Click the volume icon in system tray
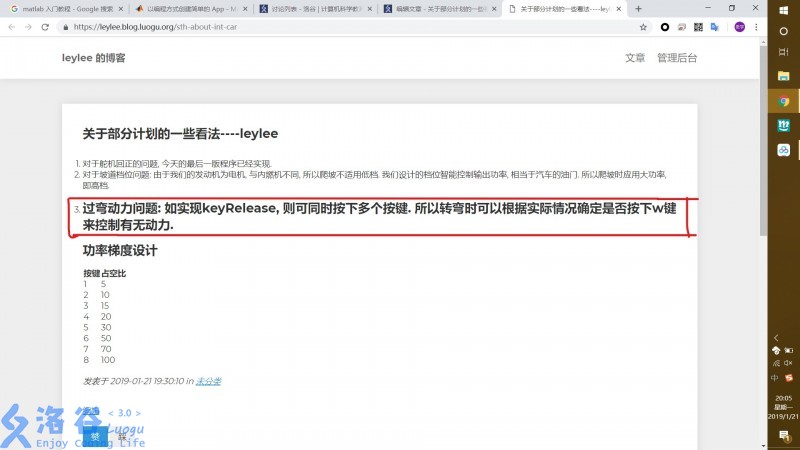This screenshot has width=800, height=450. pyautogui.click(x=788, y=363)
